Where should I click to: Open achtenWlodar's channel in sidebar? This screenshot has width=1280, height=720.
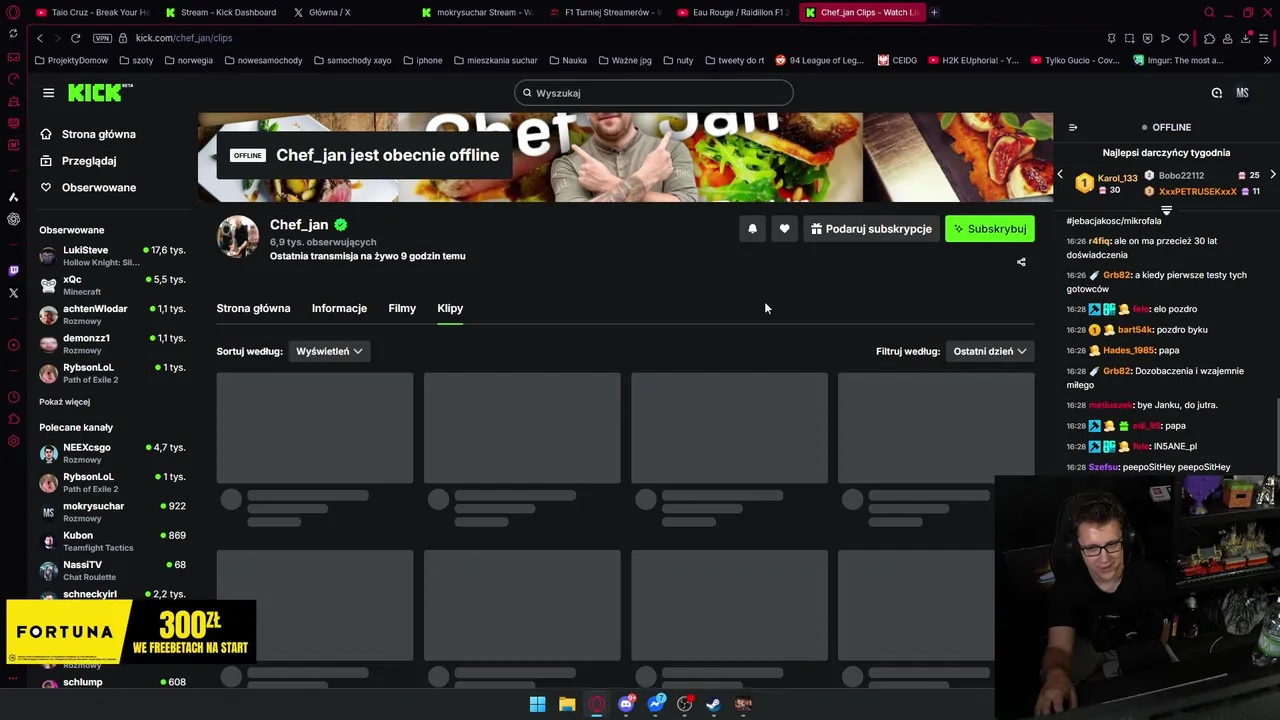pyautogui.click(x=112, y=314)
